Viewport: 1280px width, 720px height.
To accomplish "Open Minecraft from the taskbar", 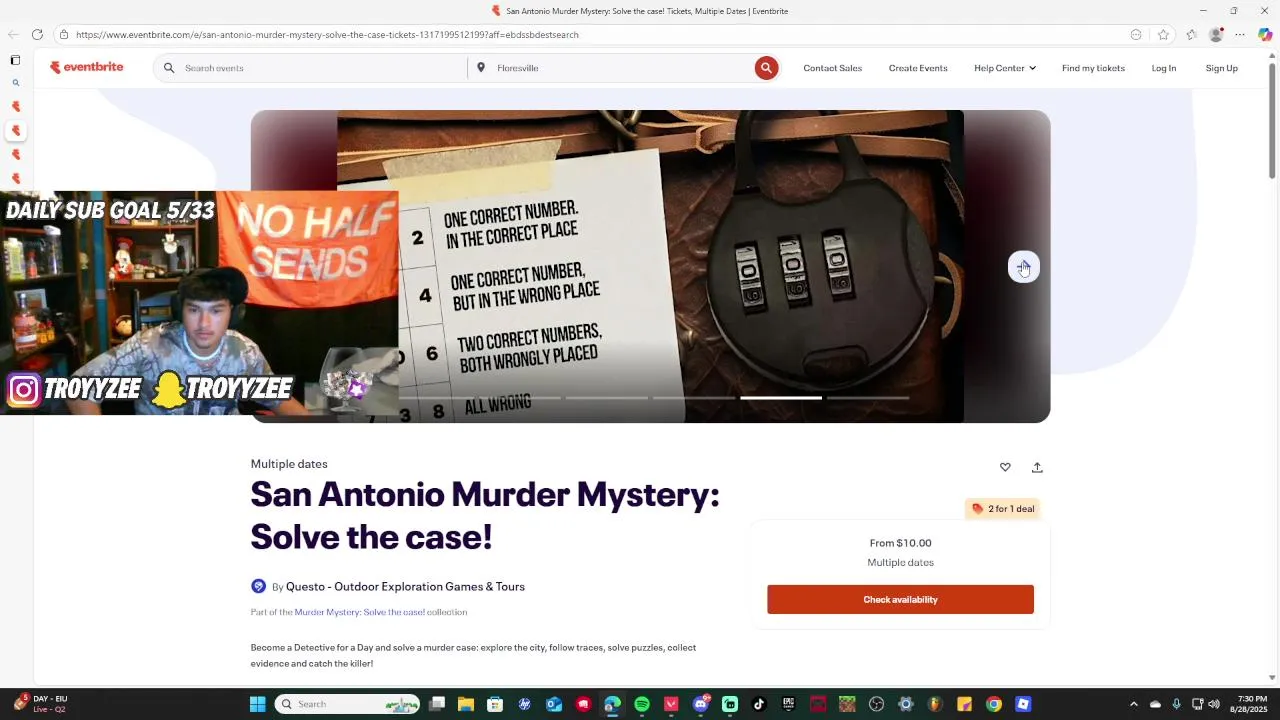I will pyautogui.click(x=847, y=704).
